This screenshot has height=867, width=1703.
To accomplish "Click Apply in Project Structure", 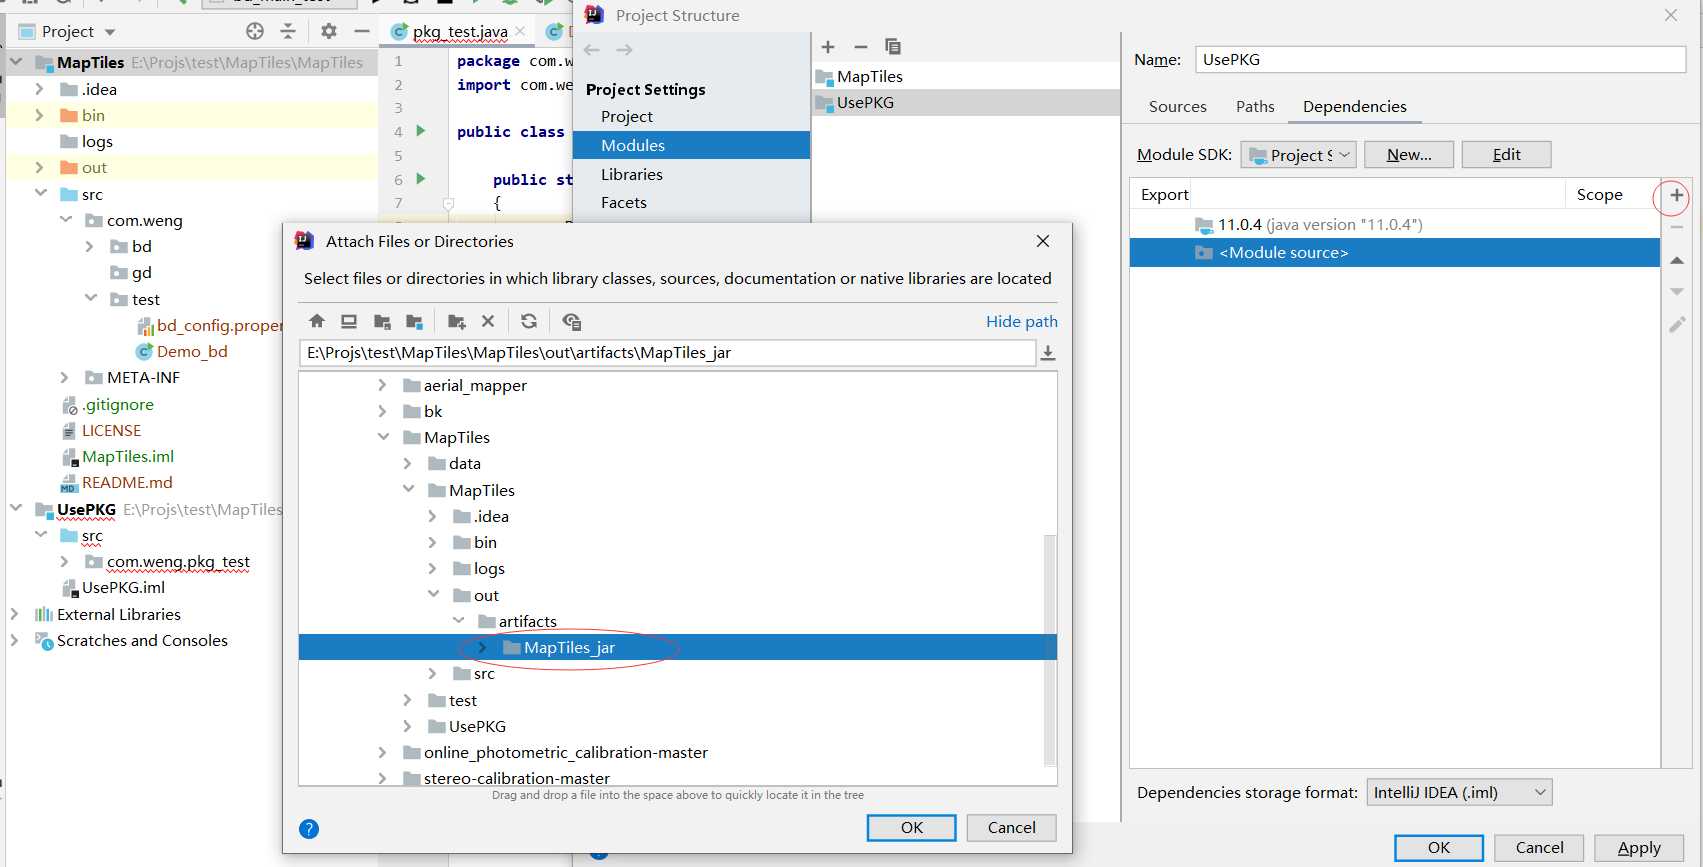I will (1639, 848).
